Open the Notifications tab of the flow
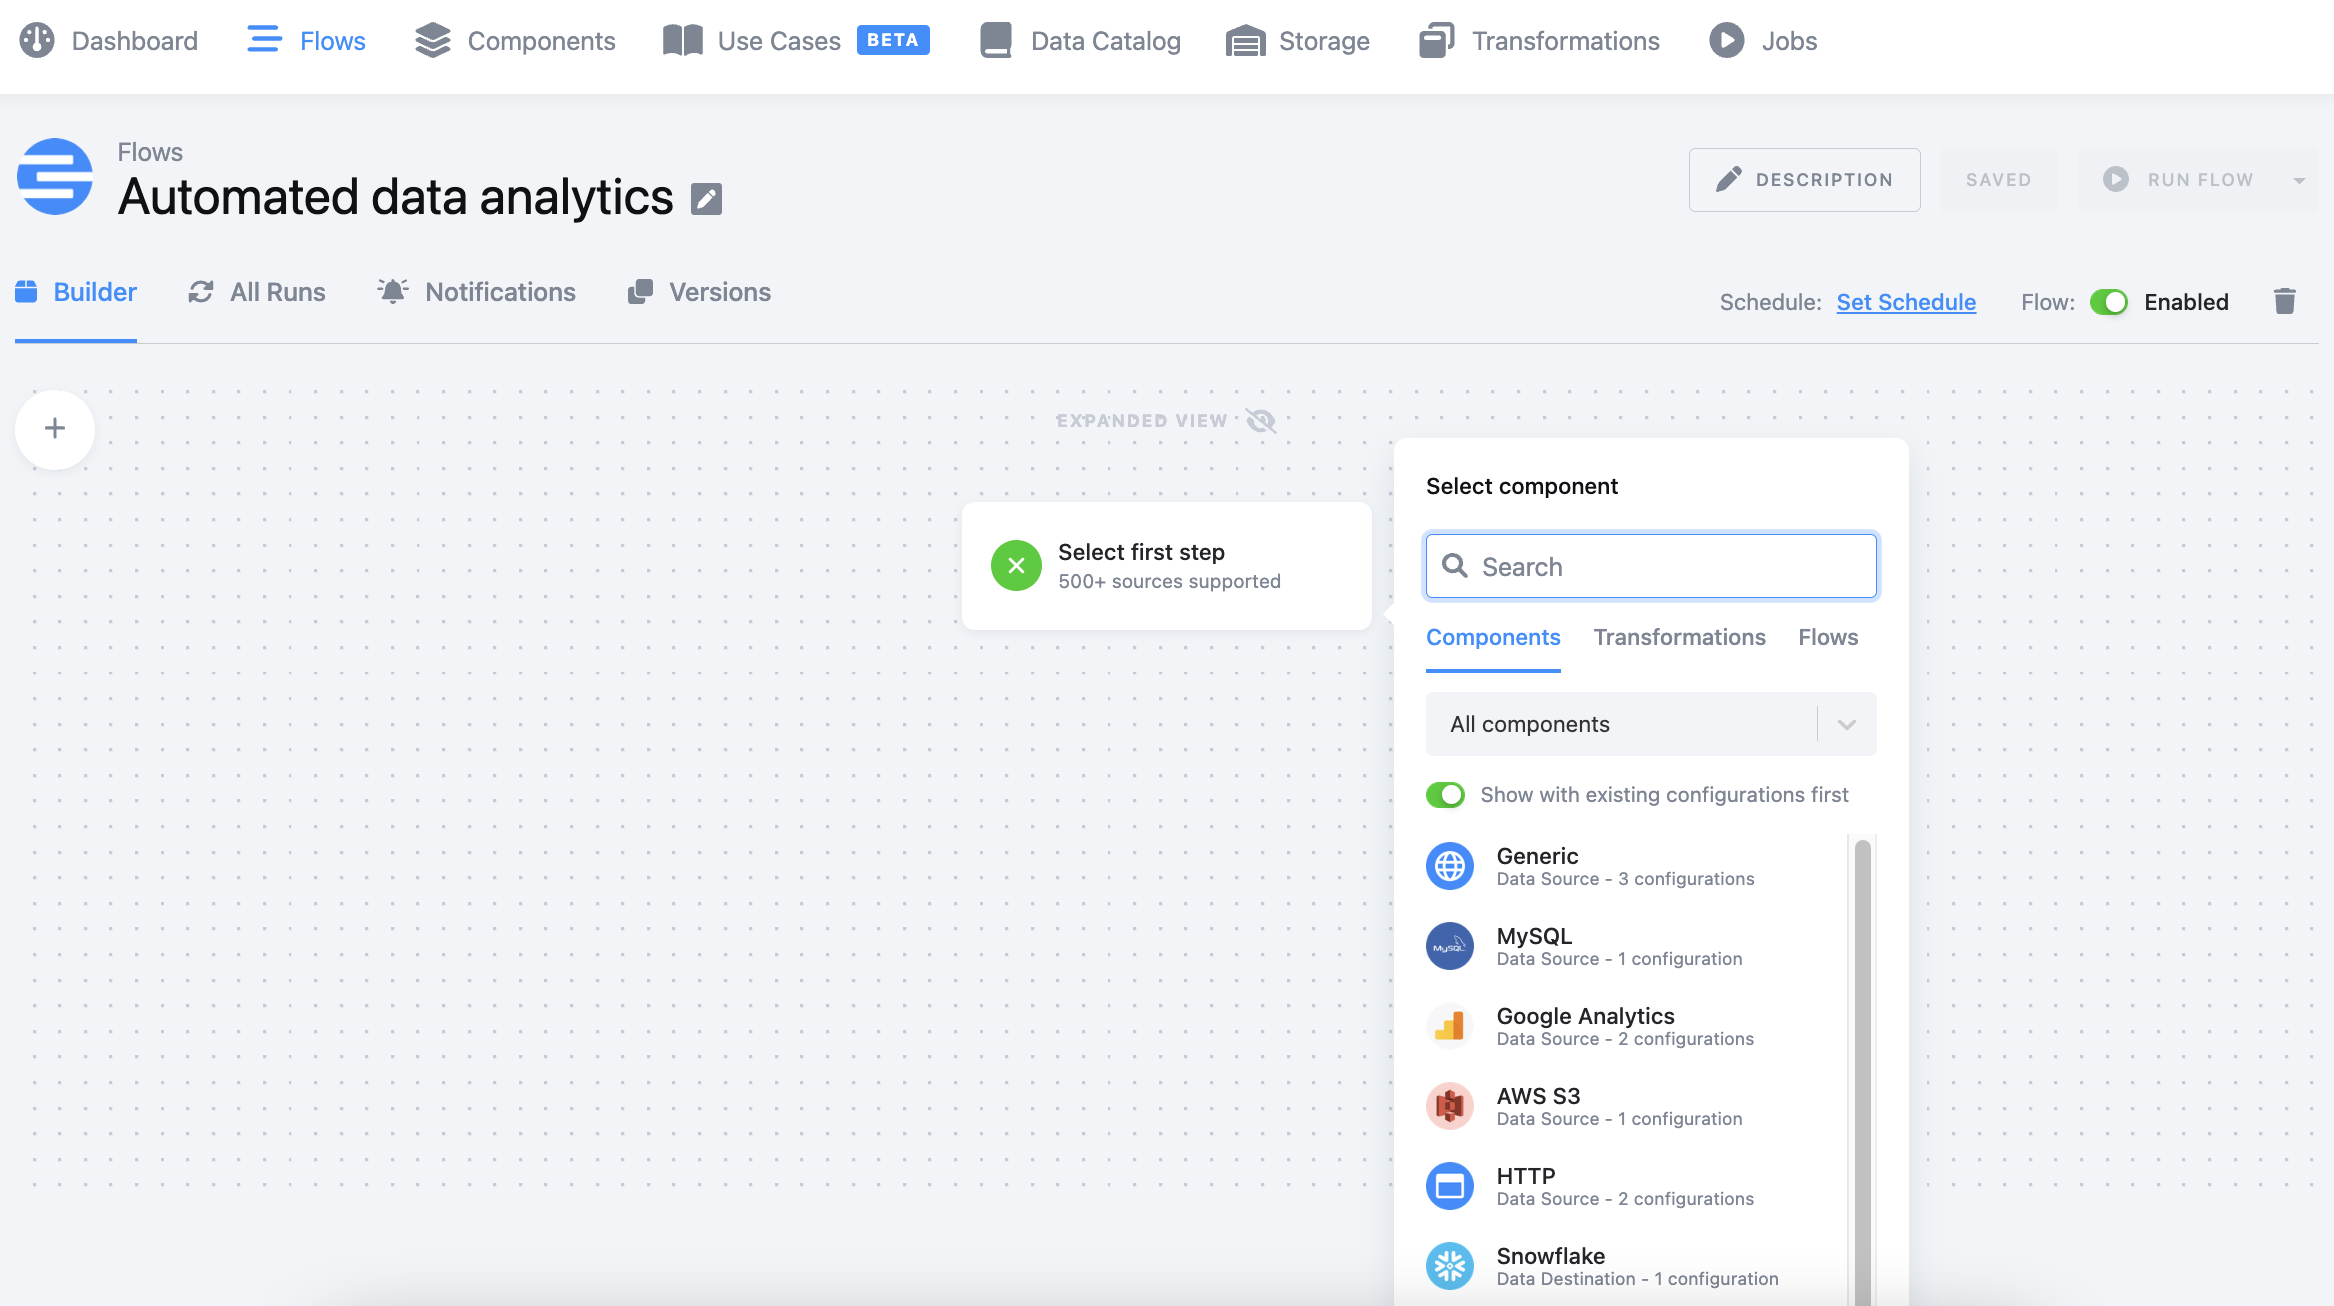The width and height of the screenshot is (2334, 1306). (478, 292)
